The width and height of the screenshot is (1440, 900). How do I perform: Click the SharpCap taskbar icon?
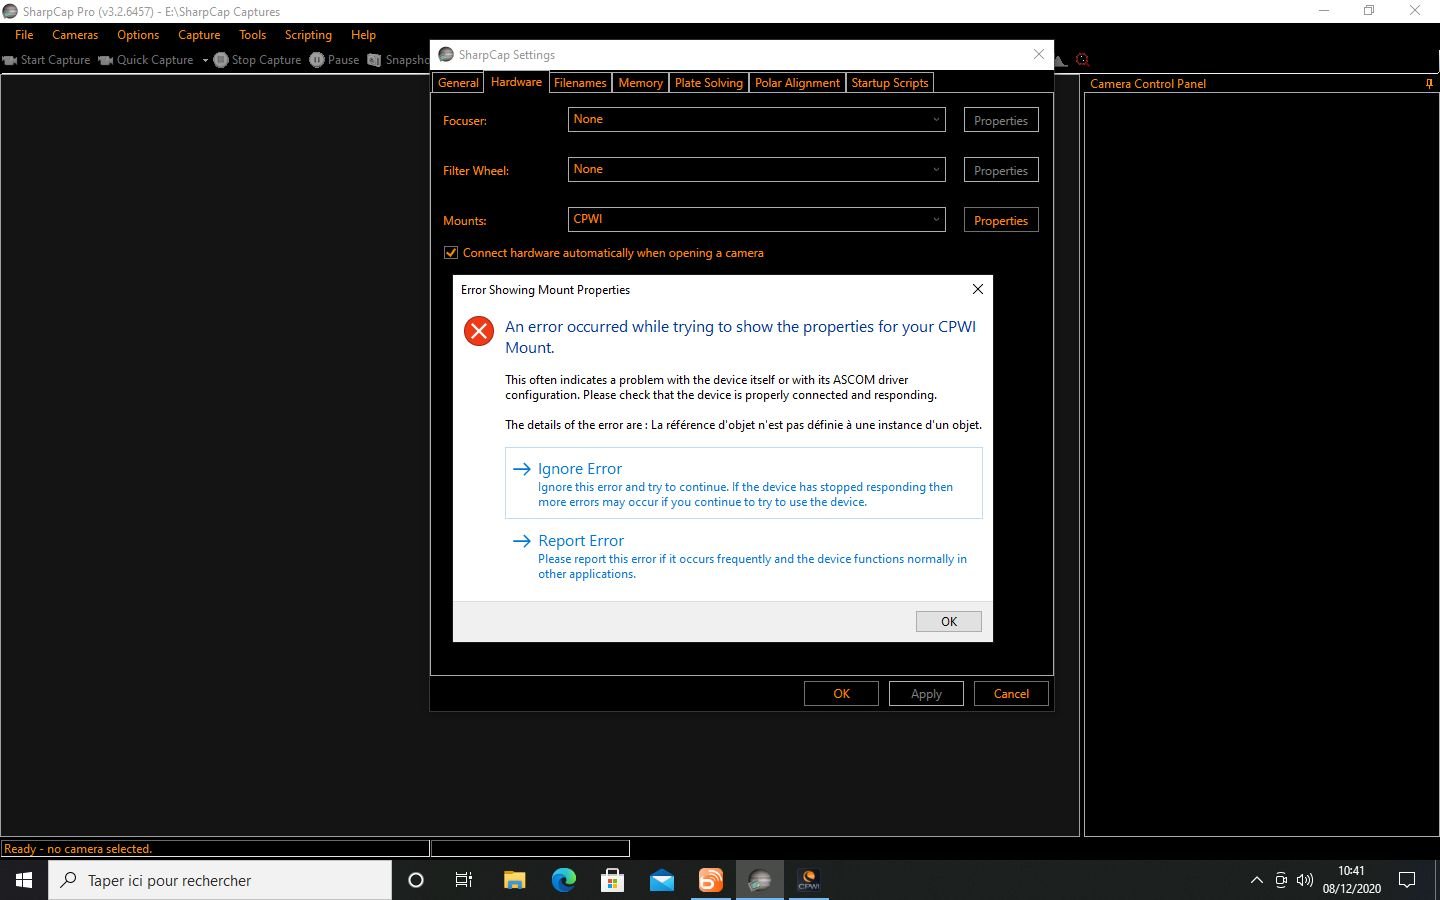pos(760,880)
